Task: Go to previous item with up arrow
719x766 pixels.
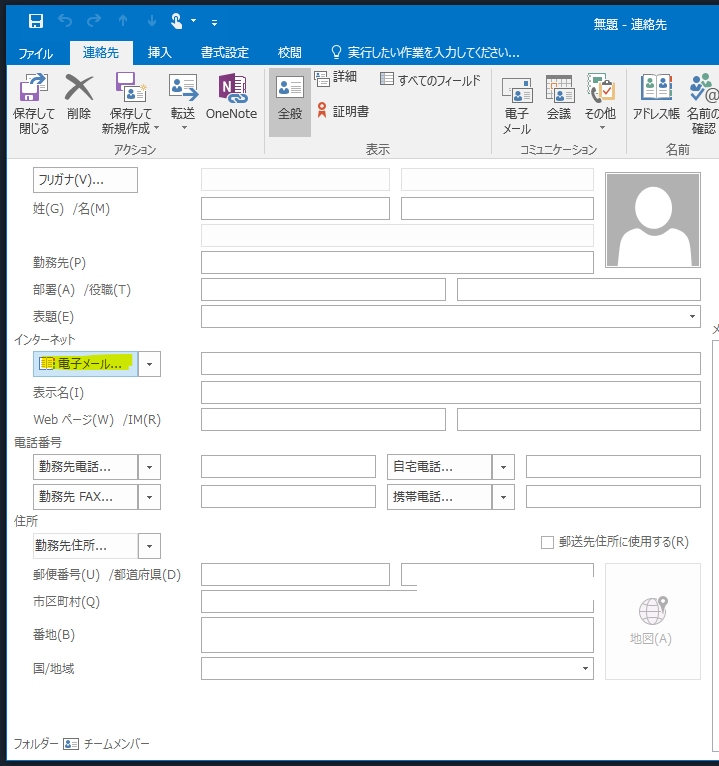Action: [x=123, y=21]
